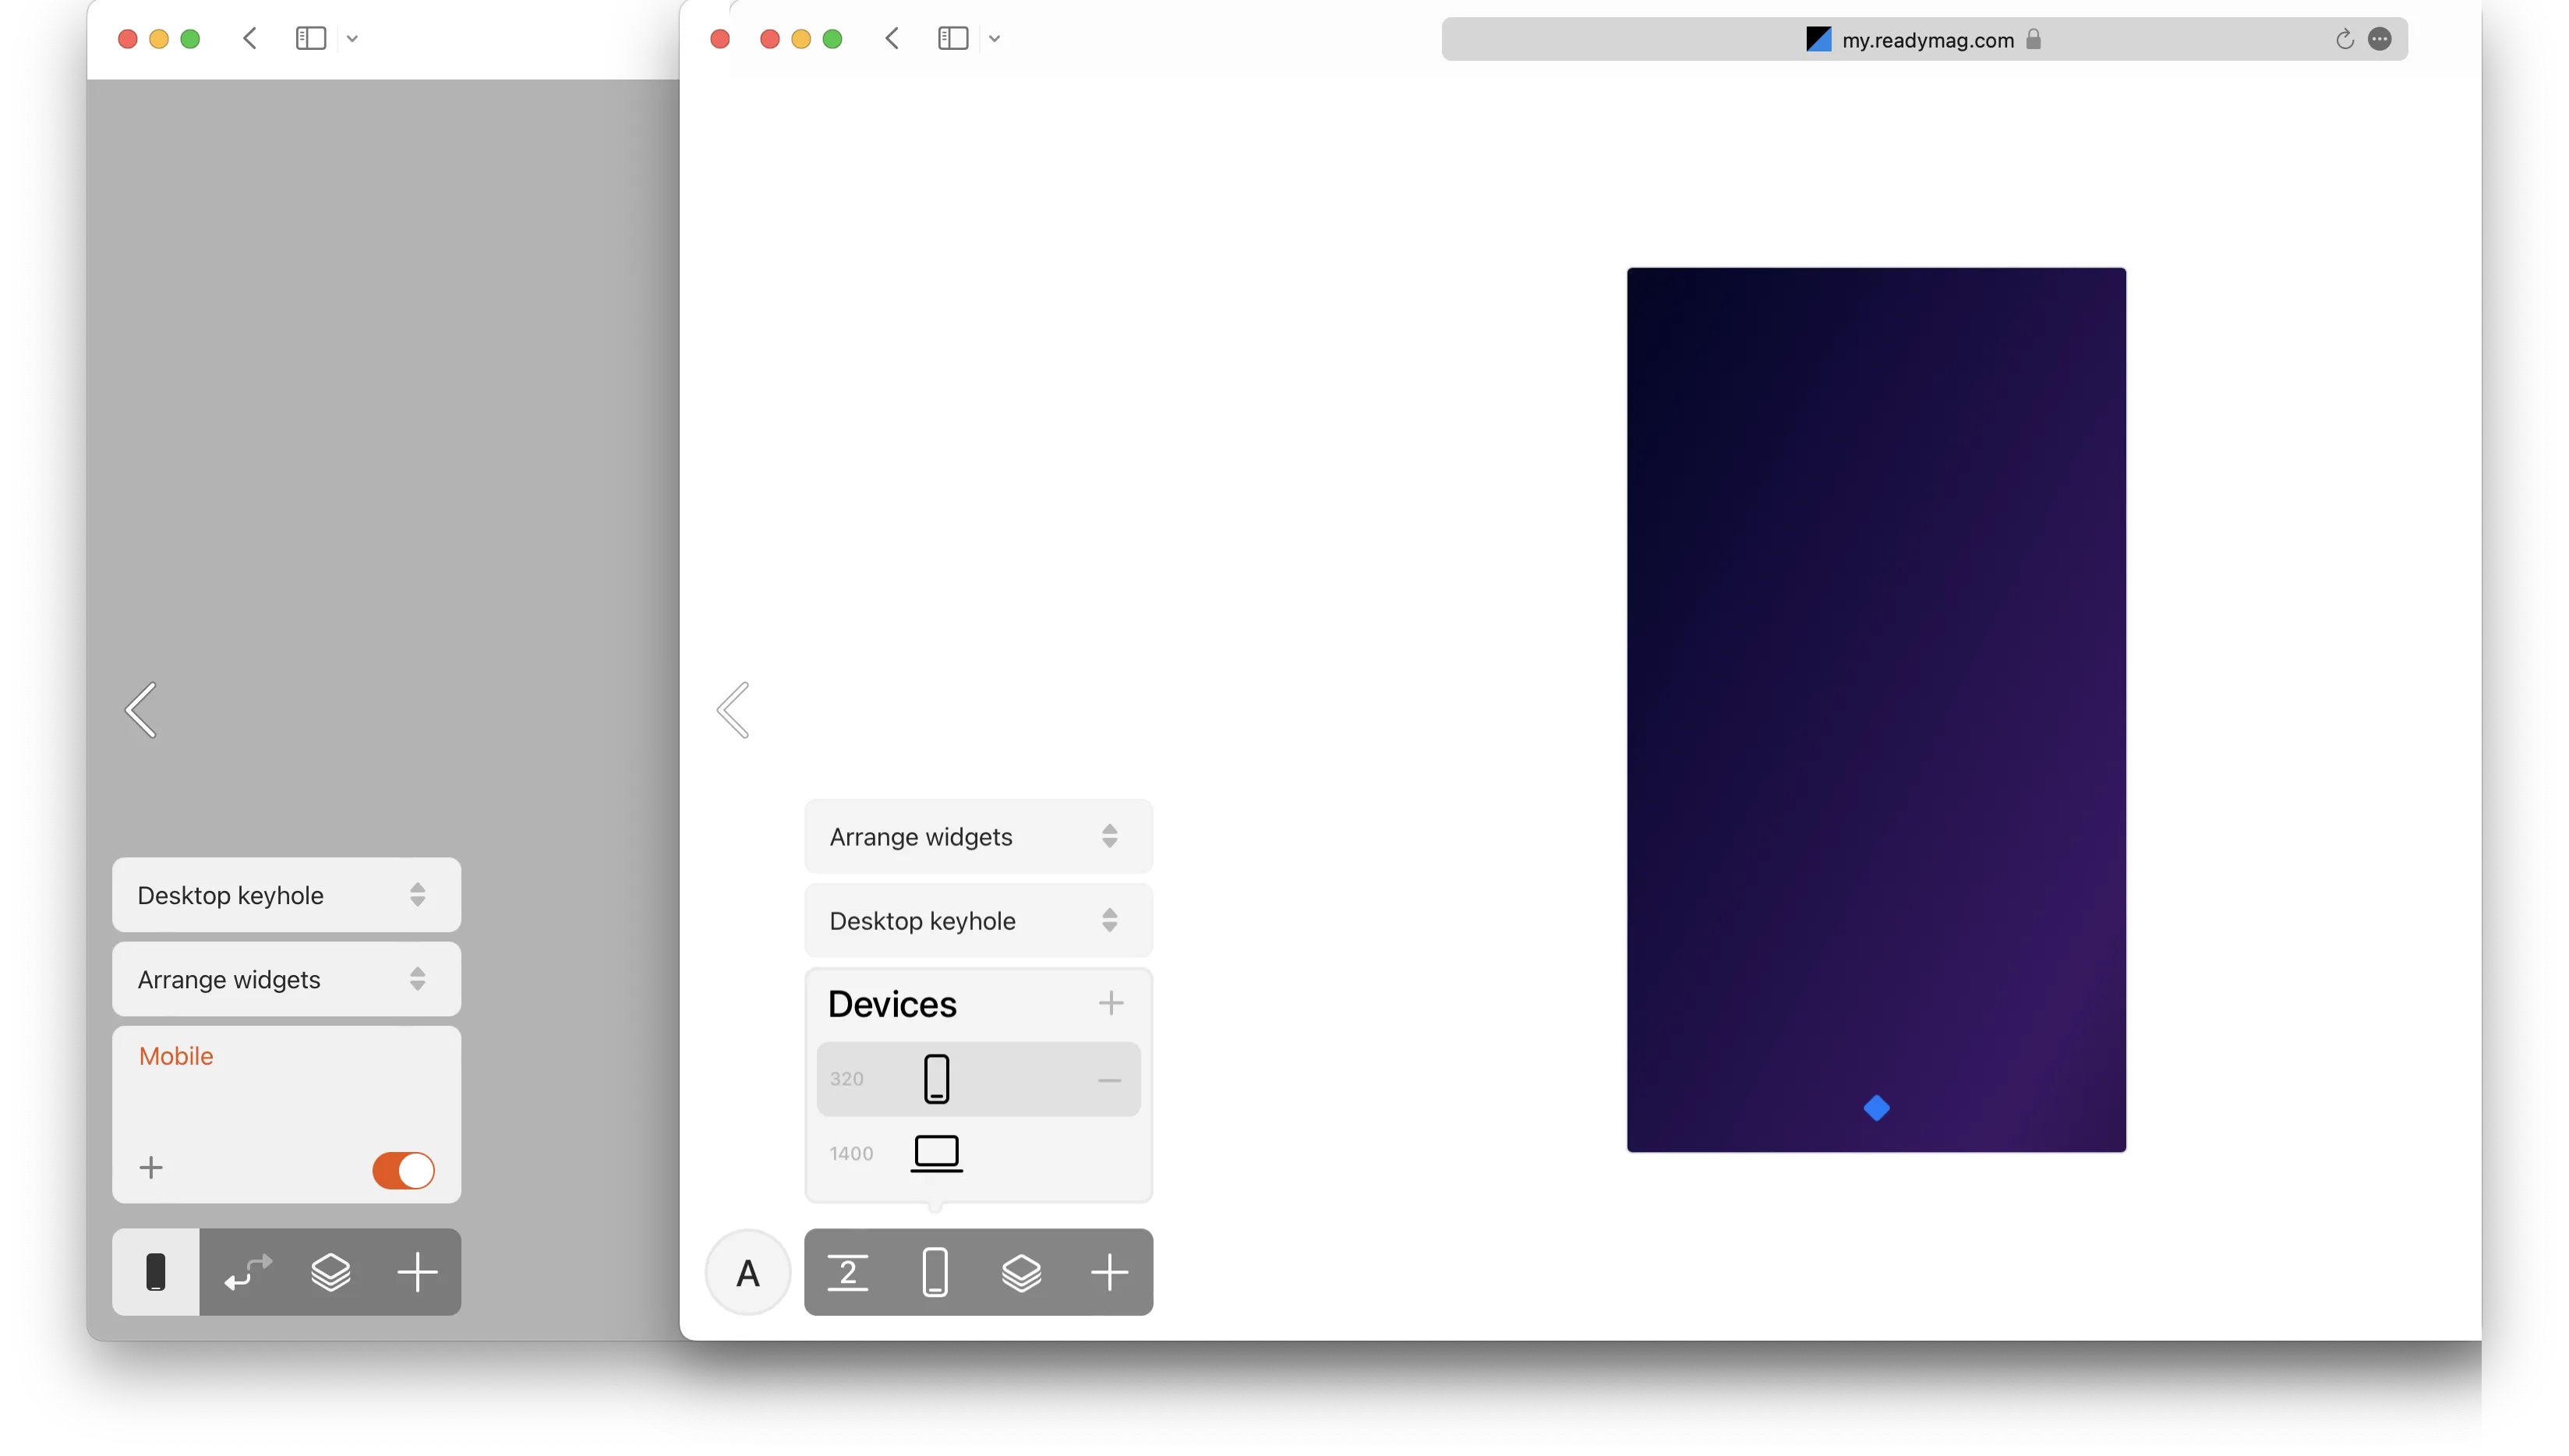
Task: Remove the 320 device using the minus icon
Action: [1110, 1079]
